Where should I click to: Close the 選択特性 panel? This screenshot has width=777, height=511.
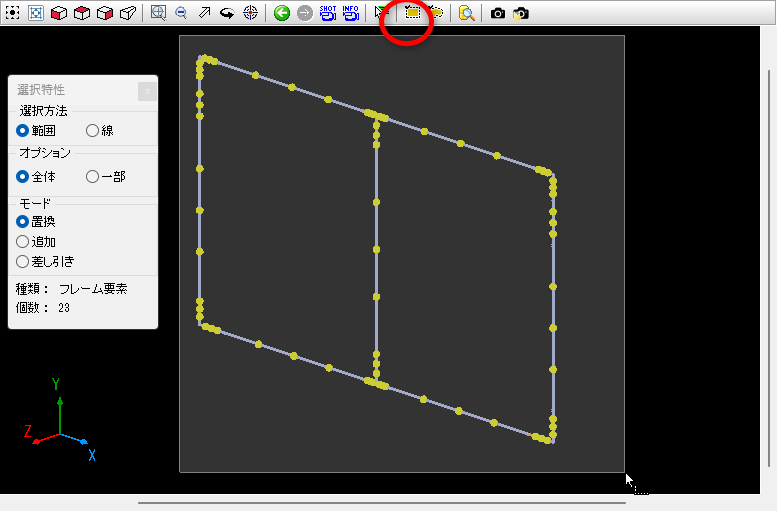pyautogui.click(x=147, y=91)
